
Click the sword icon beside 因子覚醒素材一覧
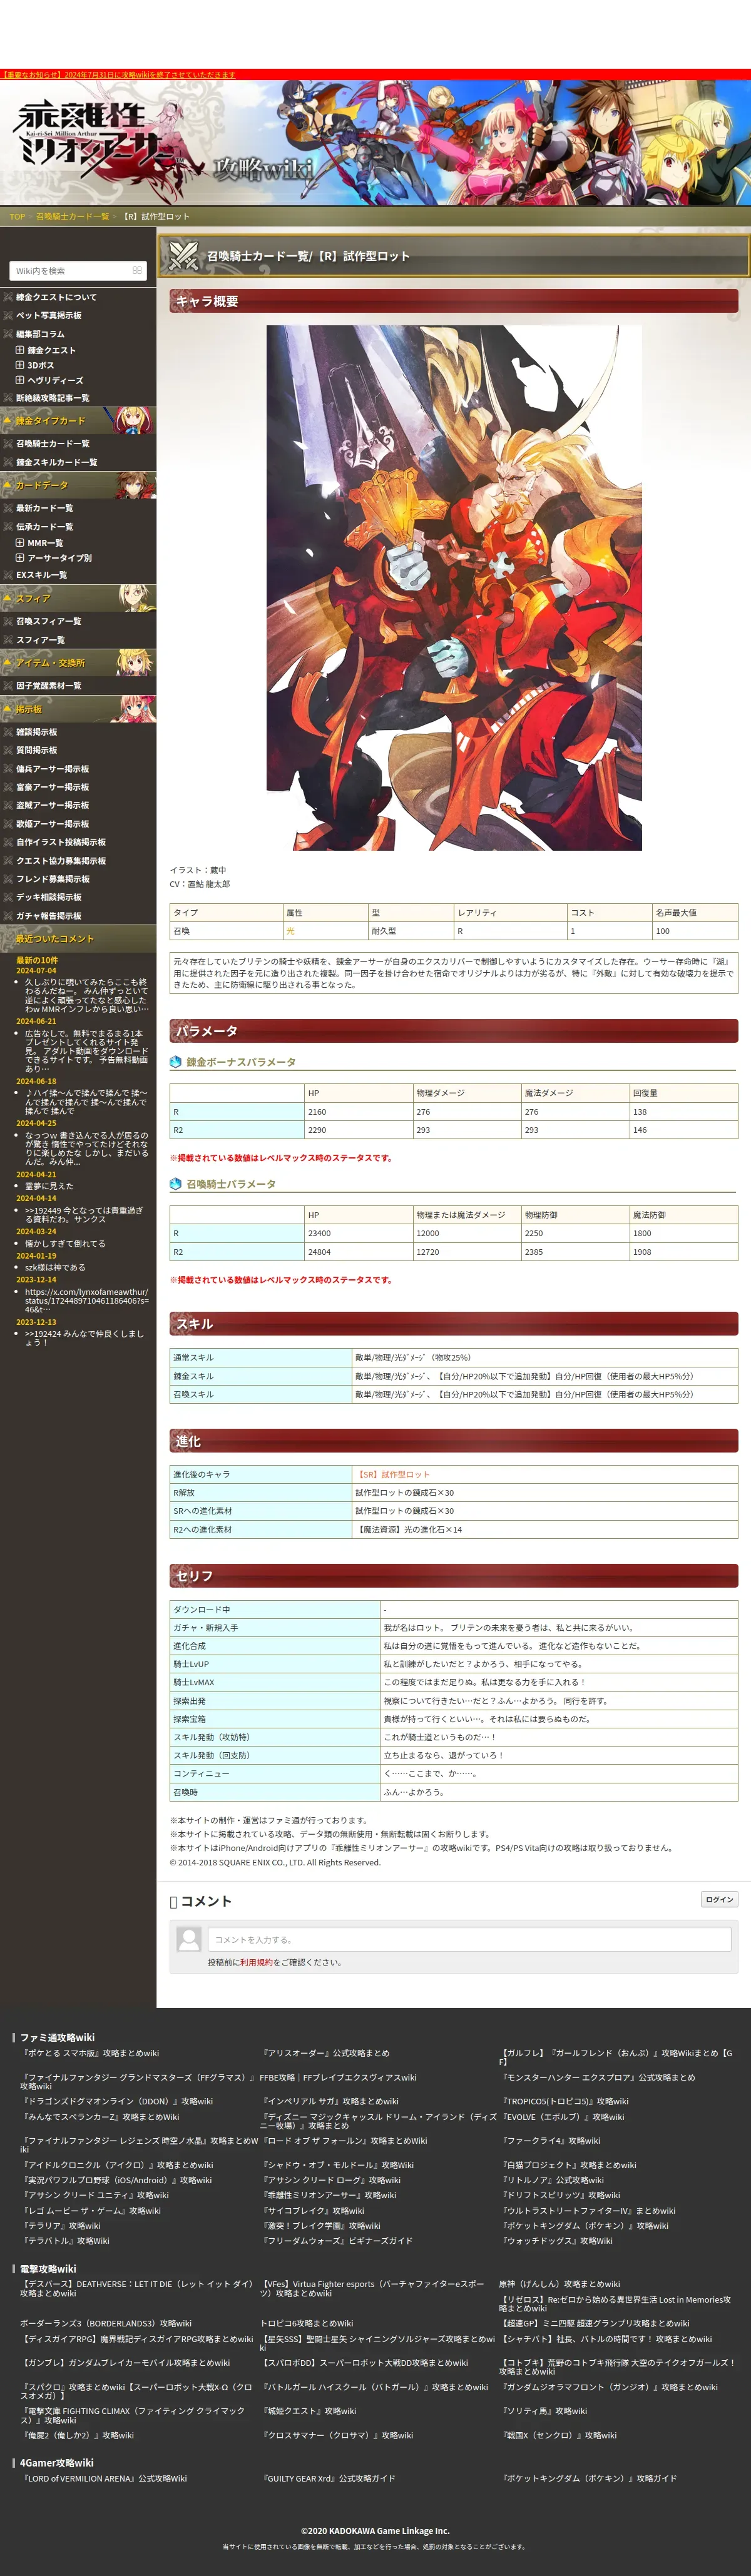(8, 686)
